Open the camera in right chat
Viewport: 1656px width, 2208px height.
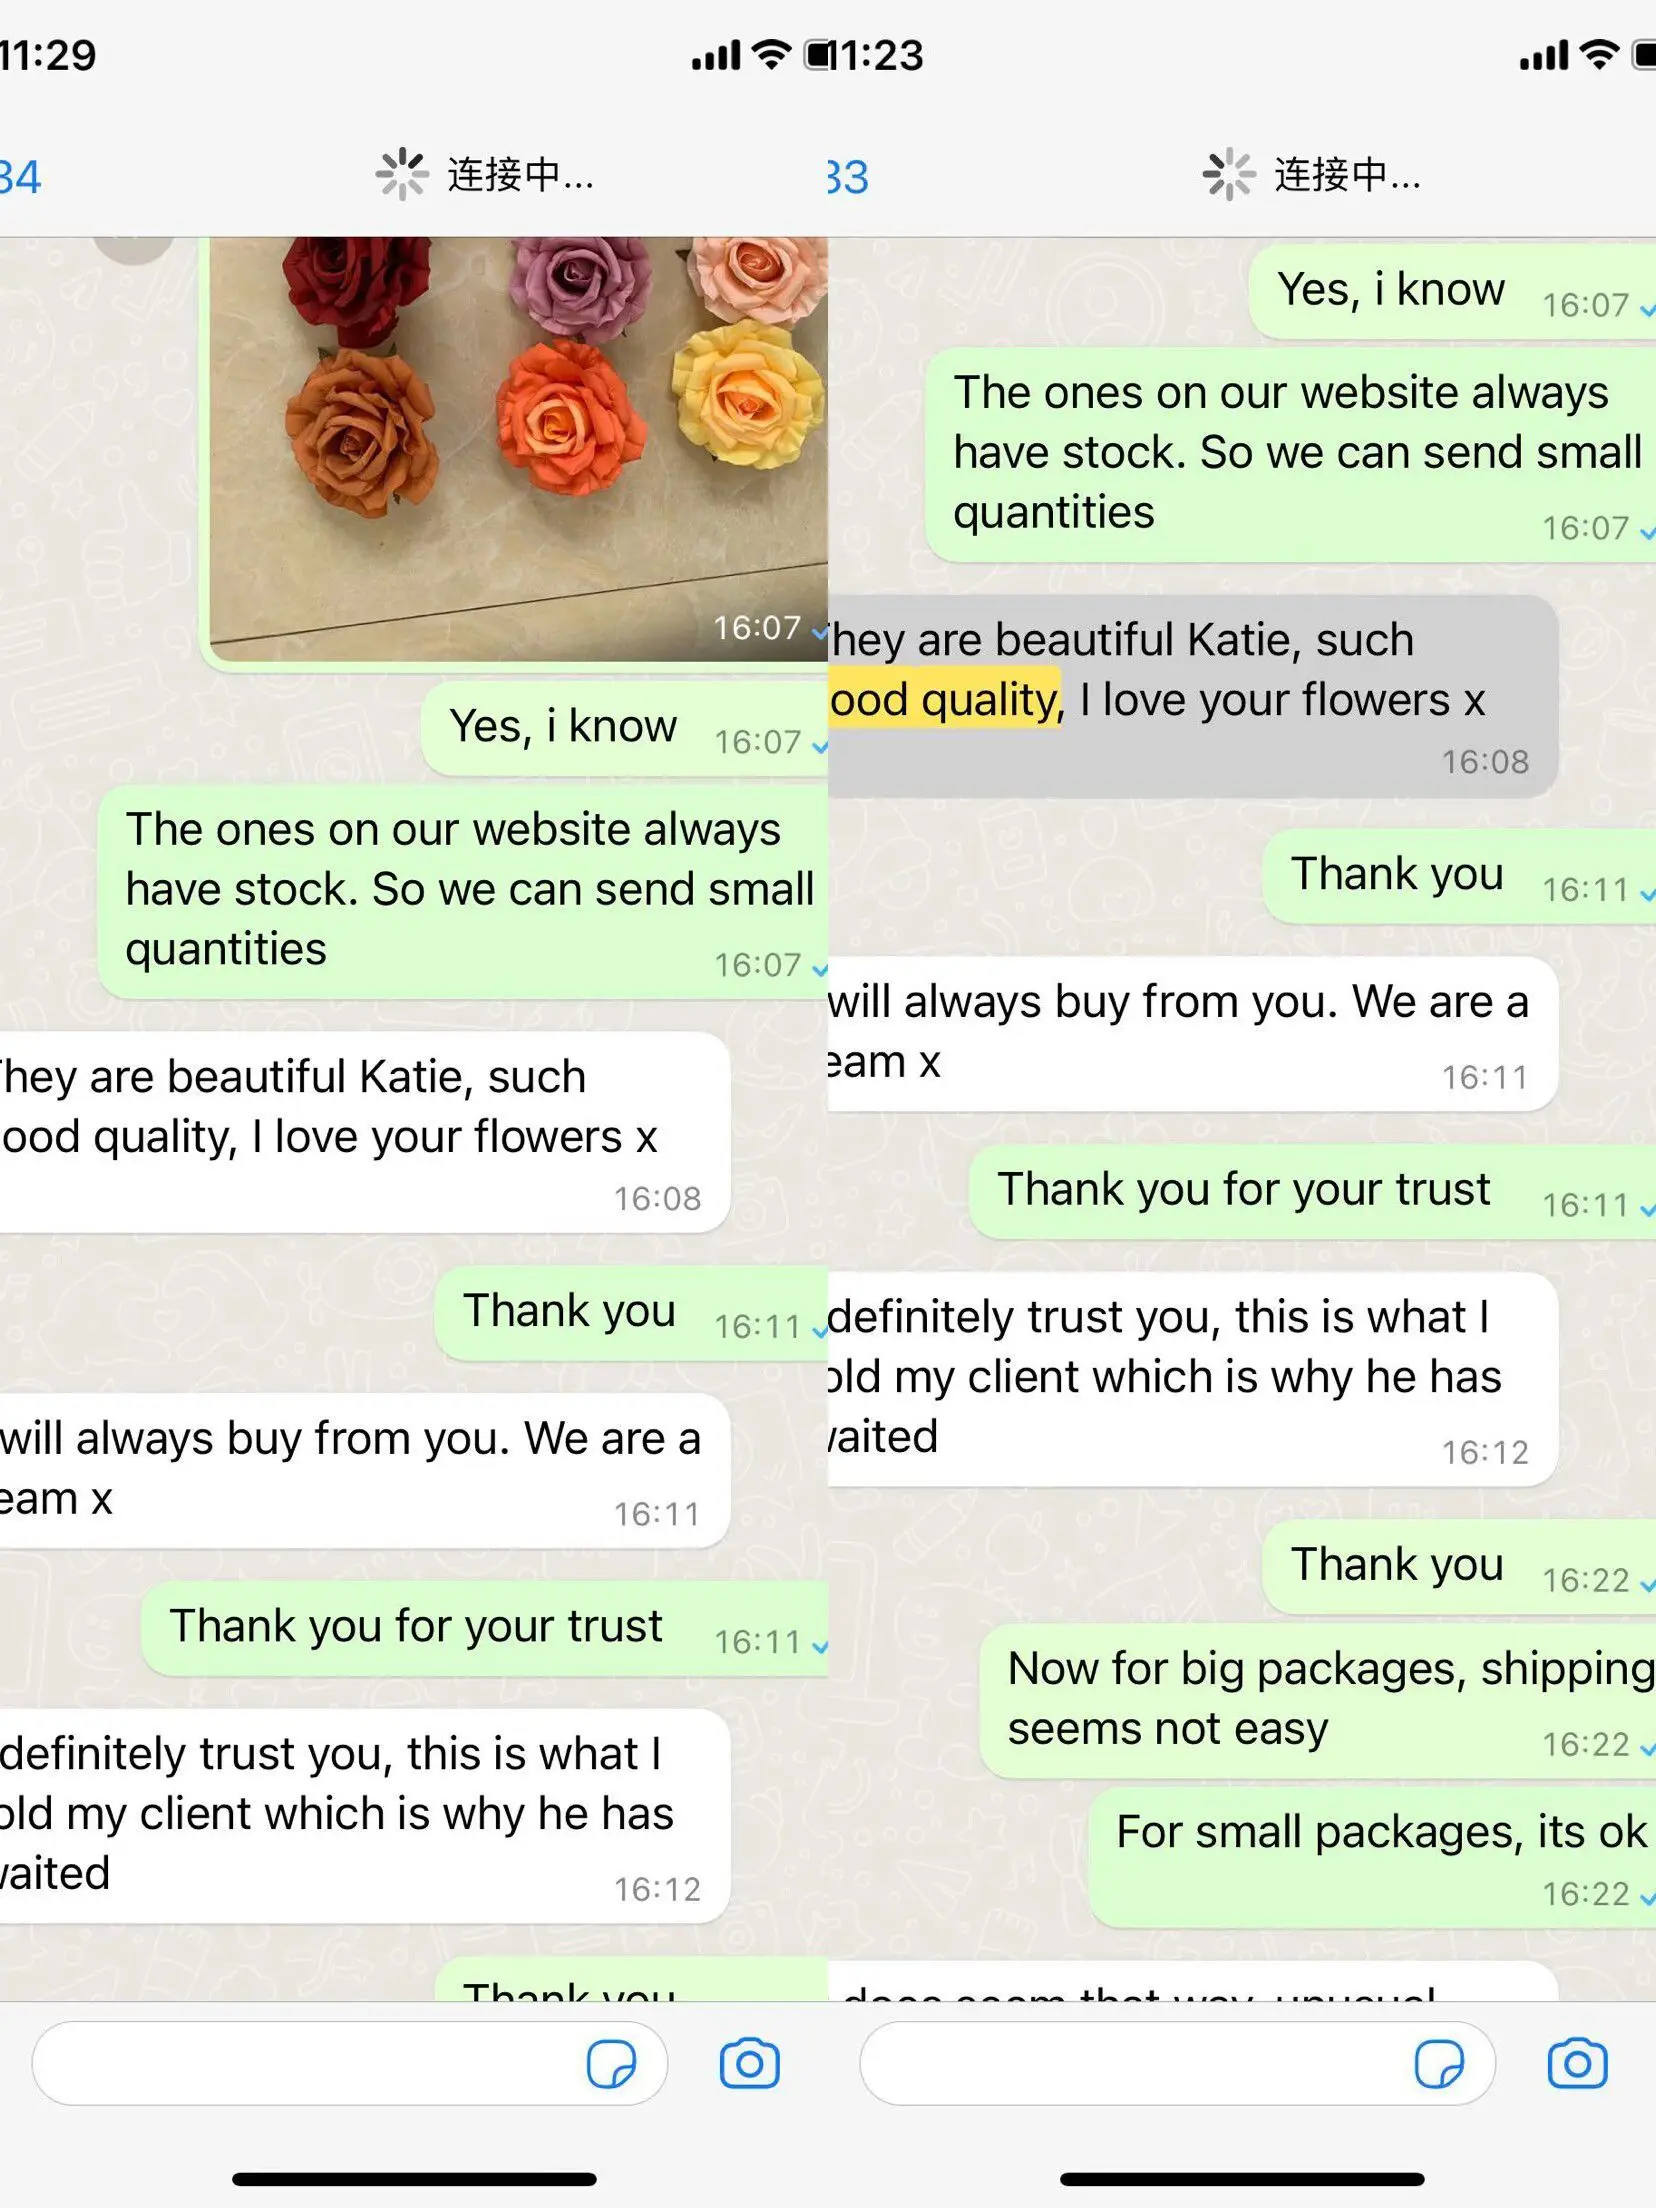(x=1577, y=2063)
